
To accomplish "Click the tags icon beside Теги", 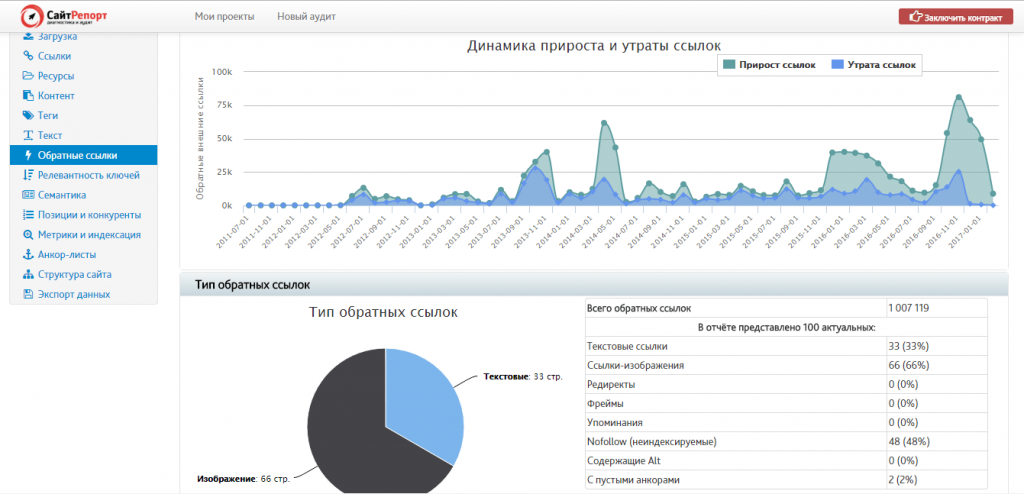I will tap(28, 116).
